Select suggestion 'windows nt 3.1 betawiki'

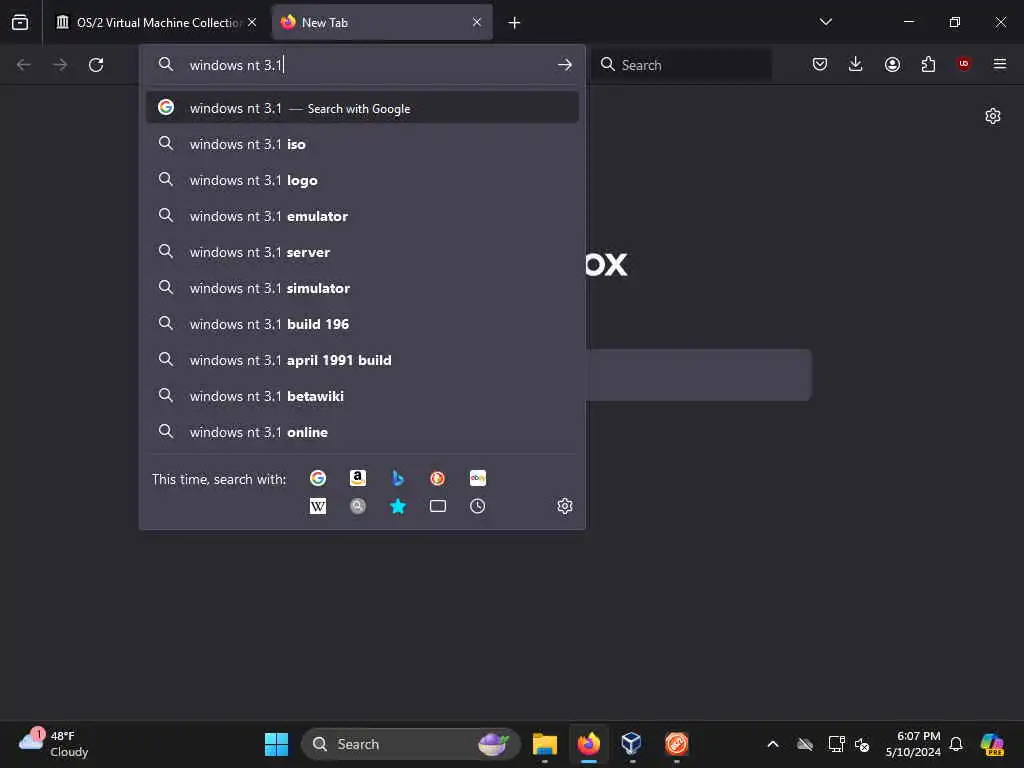click(x=362, y=395)
